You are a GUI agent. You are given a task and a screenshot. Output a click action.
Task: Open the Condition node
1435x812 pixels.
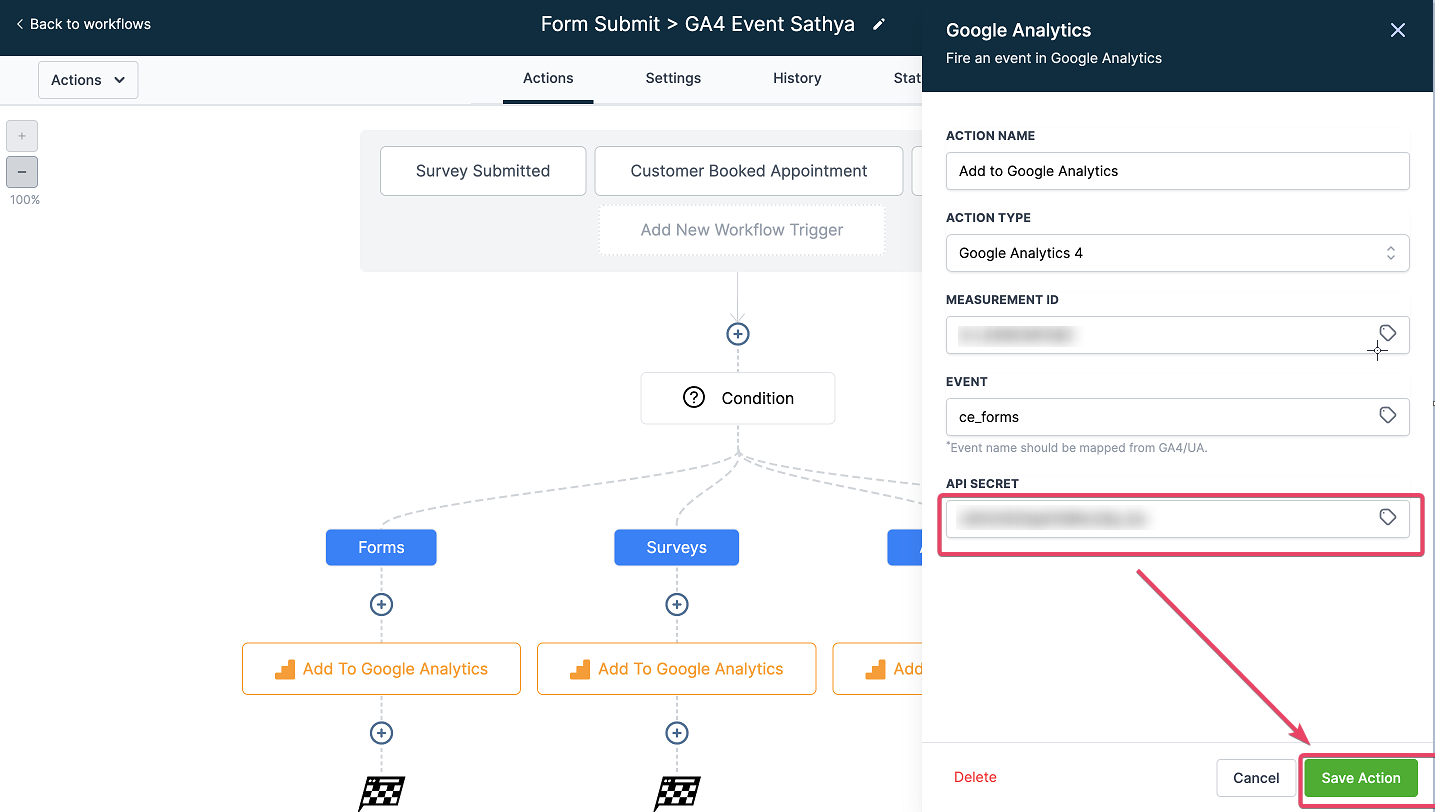click(x=738, y=398)
